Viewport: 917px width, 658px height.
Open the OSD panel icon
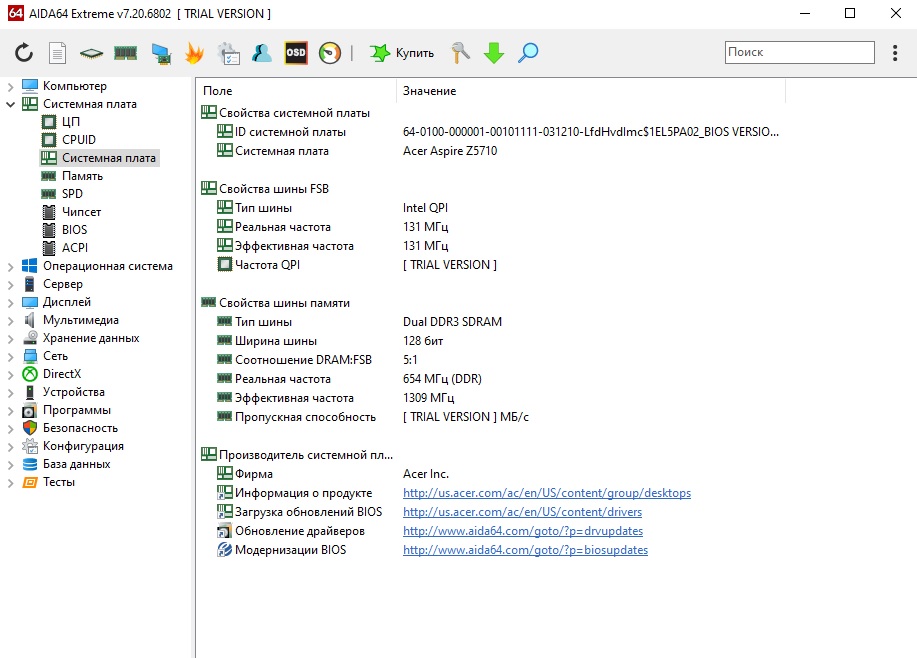[x=296, y=53]
